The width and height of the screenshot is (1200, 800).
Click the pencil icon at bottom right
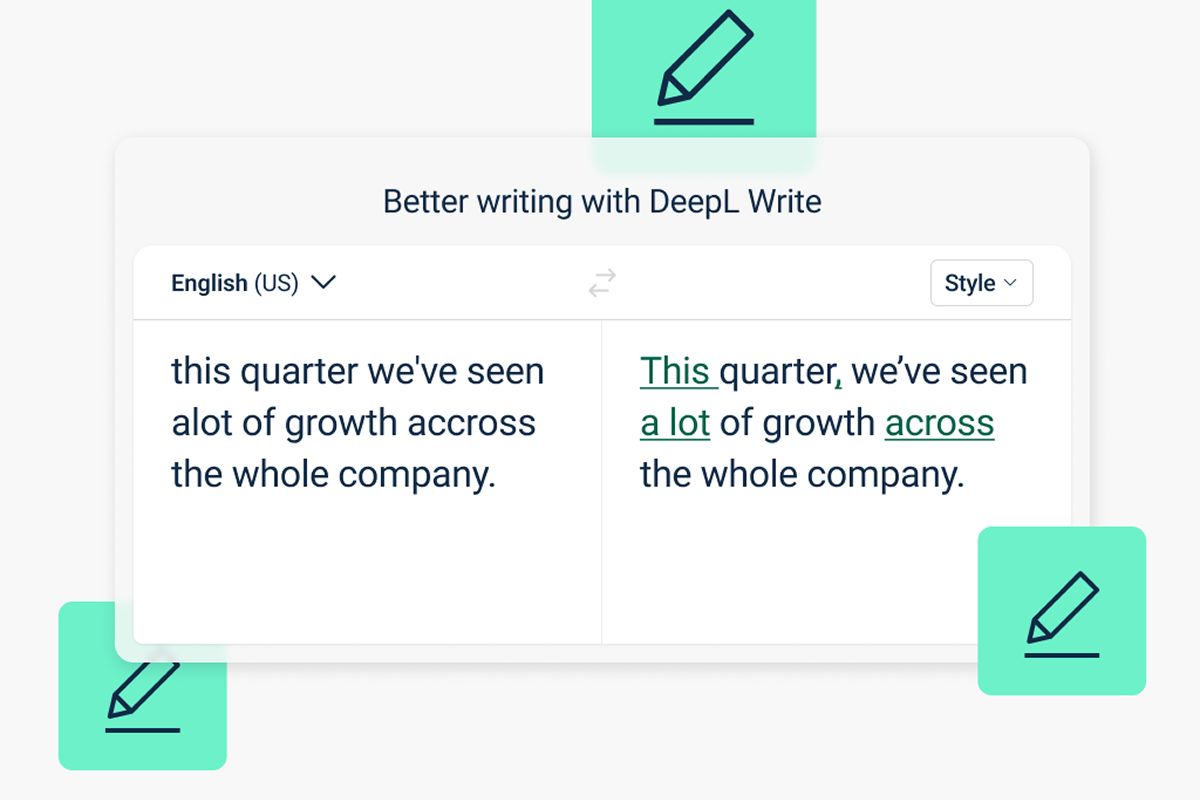[1061, 612]
